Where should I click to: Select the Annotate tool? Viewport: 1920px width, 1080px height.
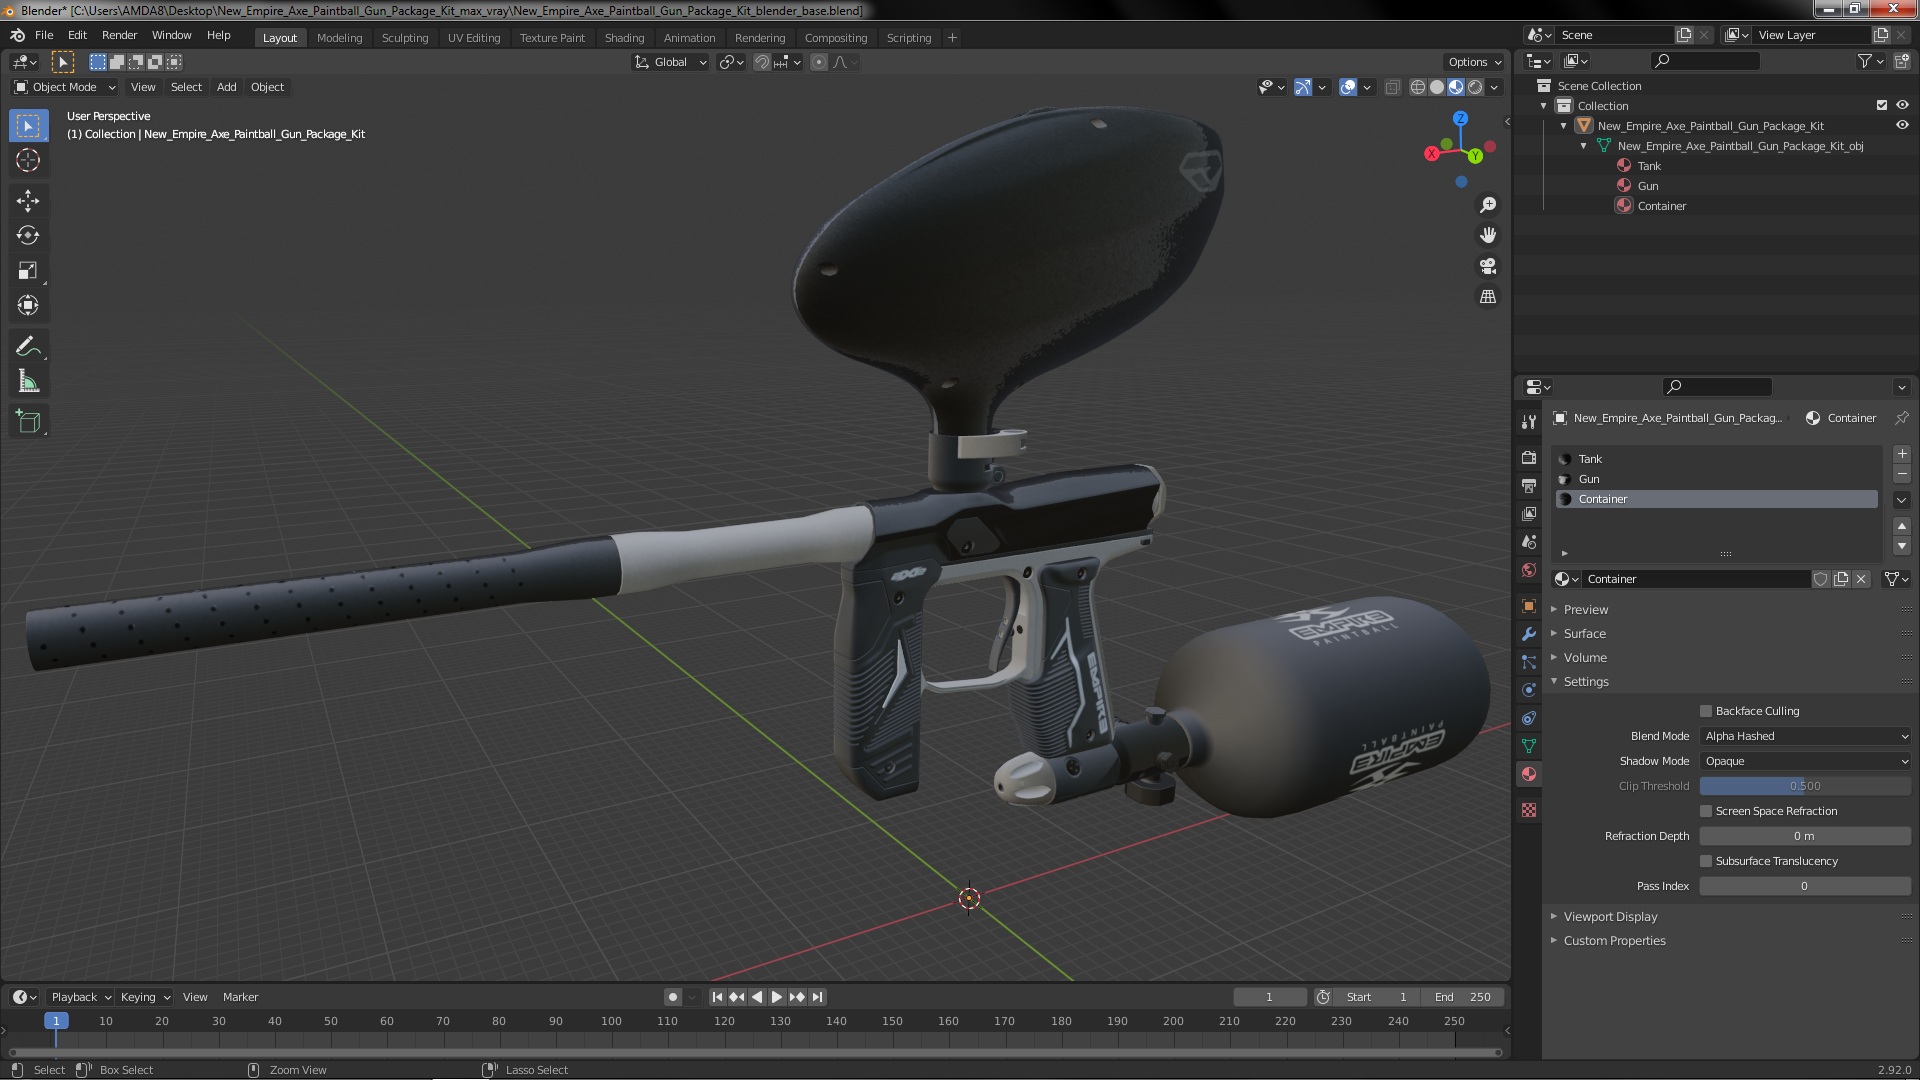pyautogui.click(x=28, y=347)
